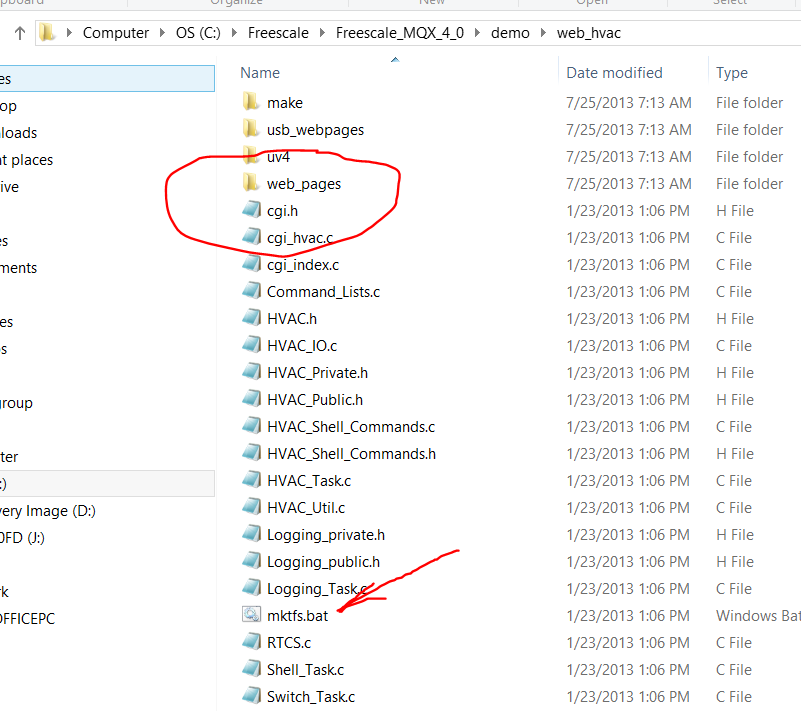Select the Logging_private.h file icon
This screenshot has width=801, height=712.
(251, 535)
